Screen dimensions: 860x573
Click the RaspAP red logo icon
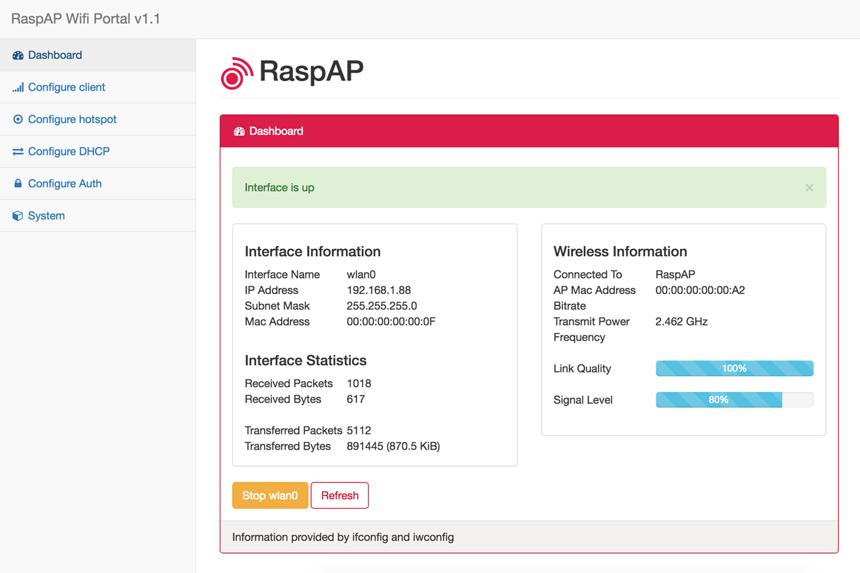pos(237,73)
